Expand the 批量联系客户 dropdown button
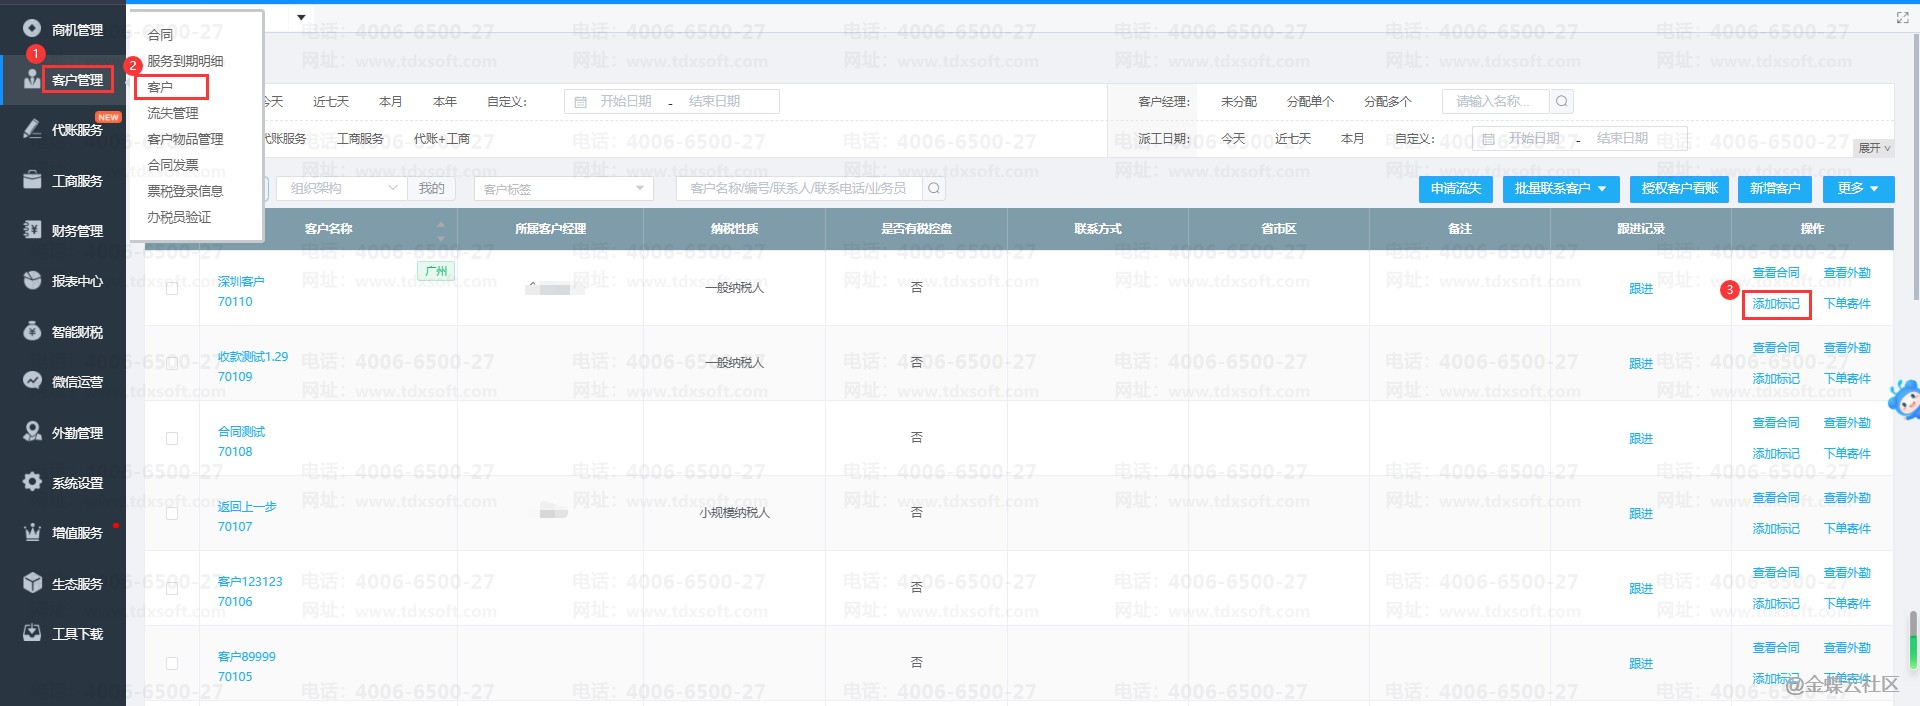Screen dimensions: 1920x706 1559,188
